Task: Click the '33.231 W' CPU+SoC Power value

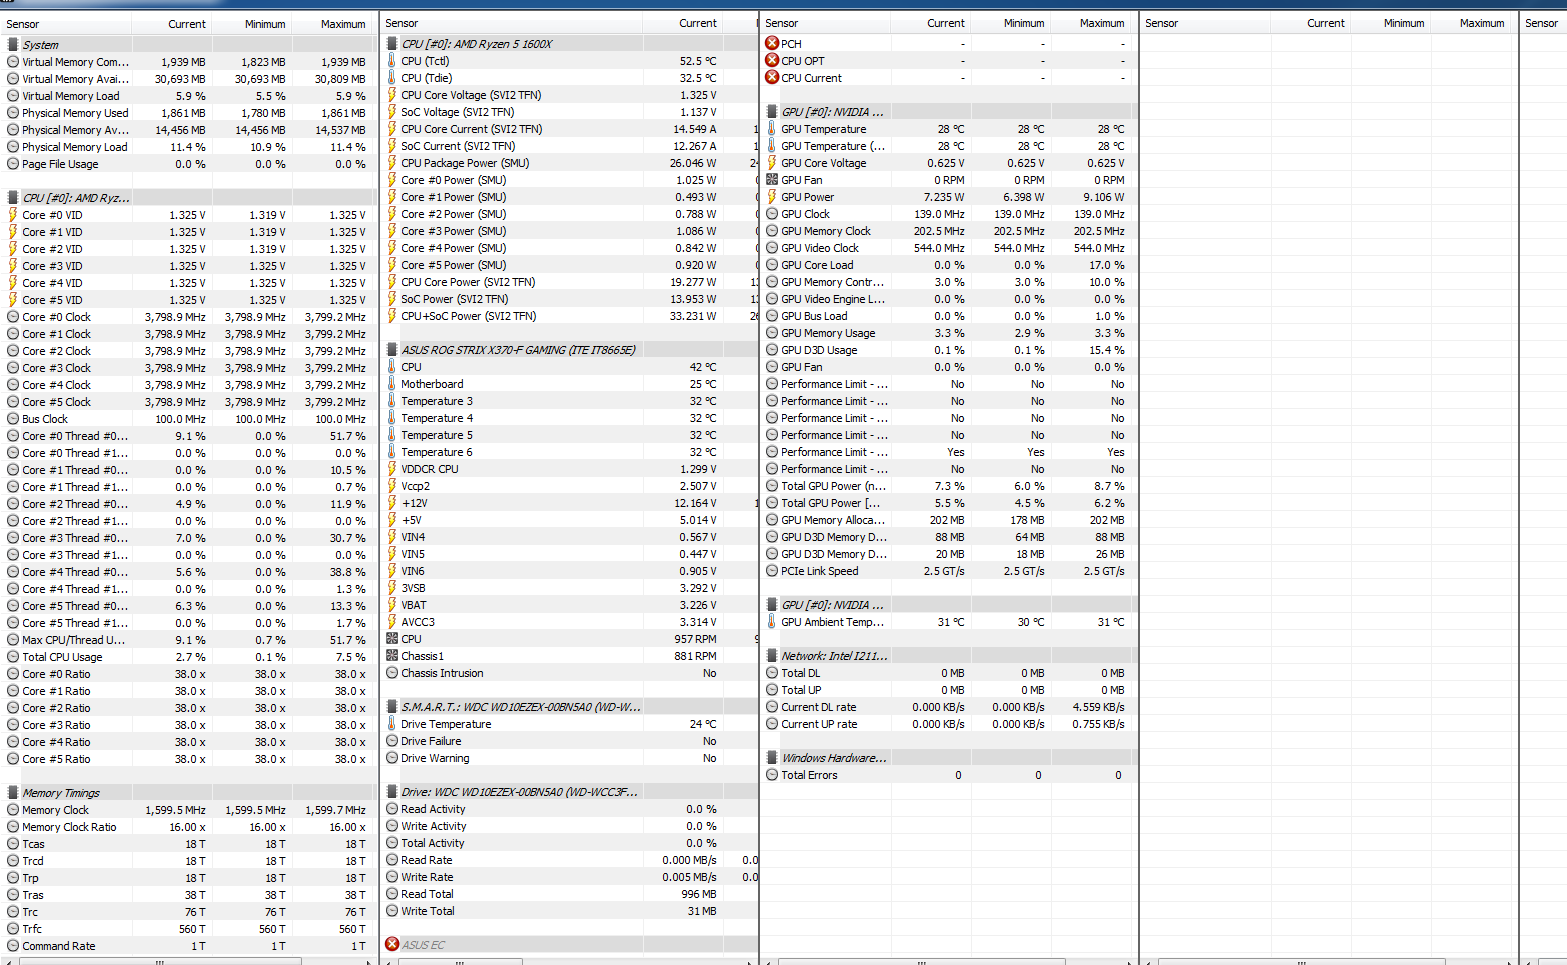Action: 695,316
